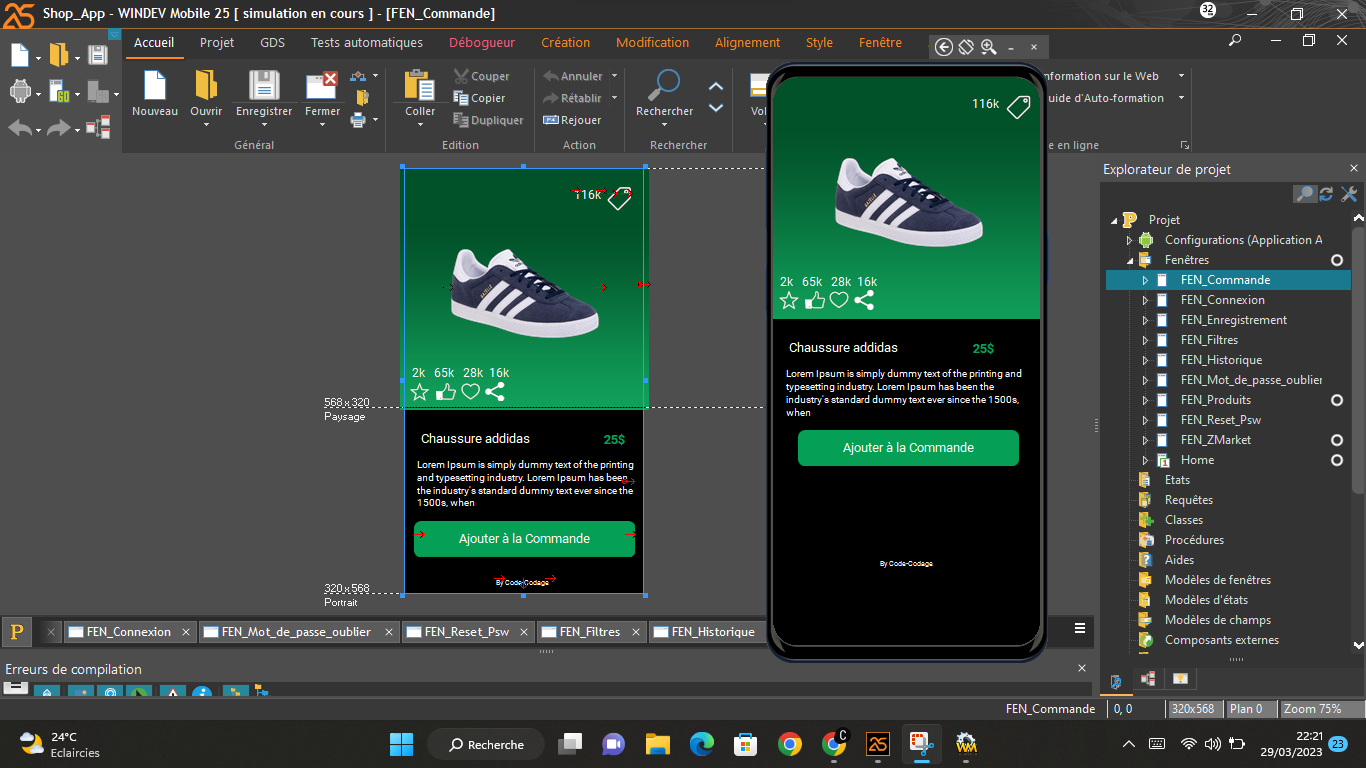Screen dimensions: 1366x768
Task: Click the Couper scissors button
Action: pyautogui.click(x=481, y=76)
